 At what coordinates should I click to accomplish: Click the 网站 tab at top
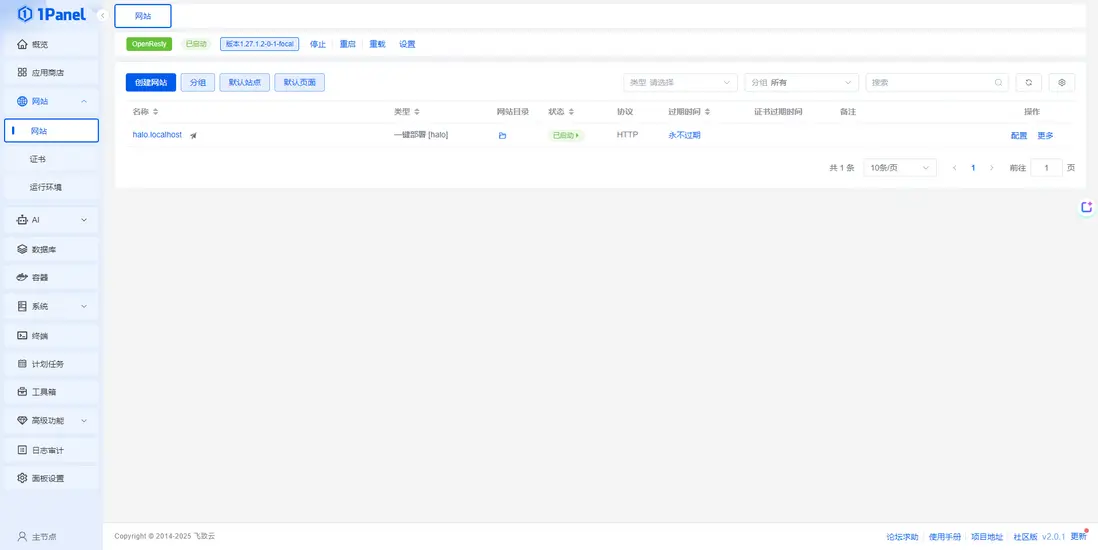(x=143, y=15)
